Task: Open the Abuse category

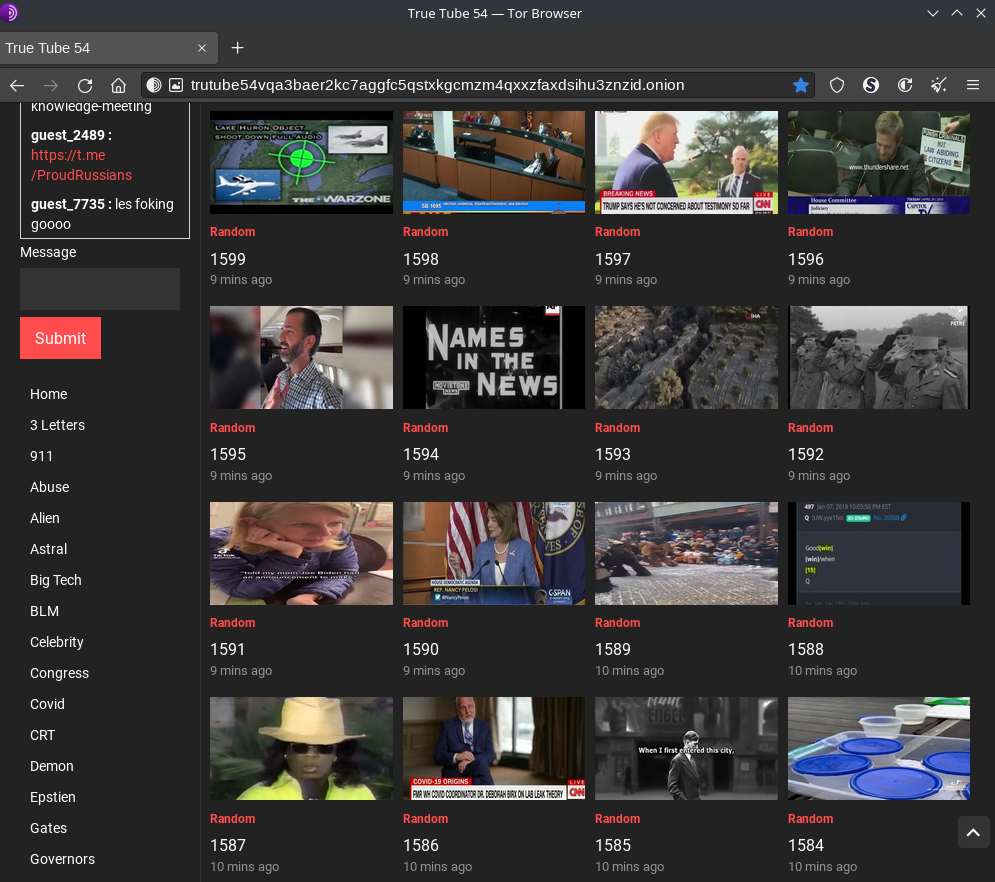Action: coord(49,487)
